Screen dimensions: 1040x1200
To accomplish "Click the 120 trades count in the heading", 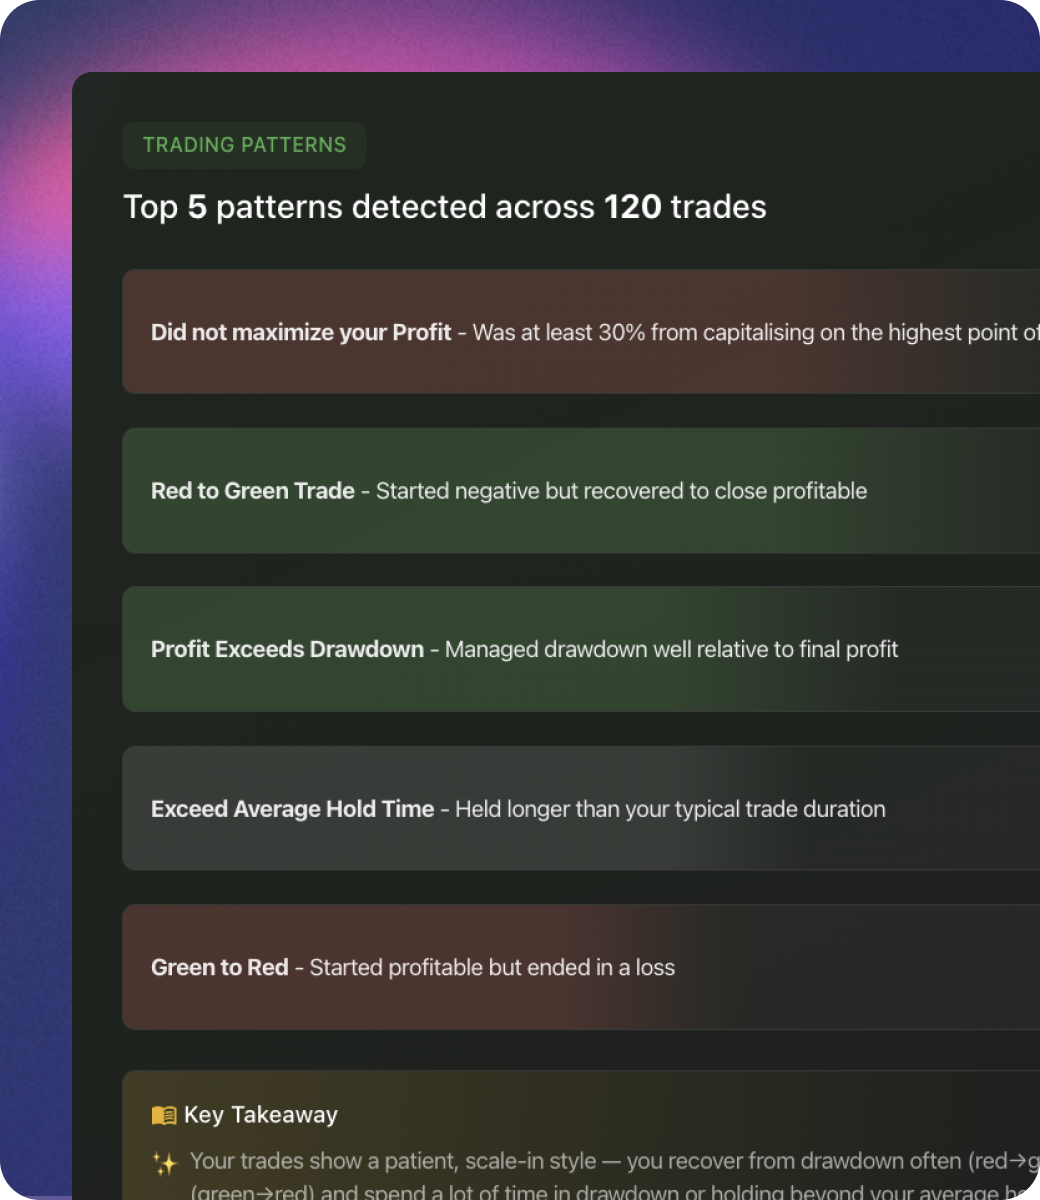I will click(x=634, y=207).
